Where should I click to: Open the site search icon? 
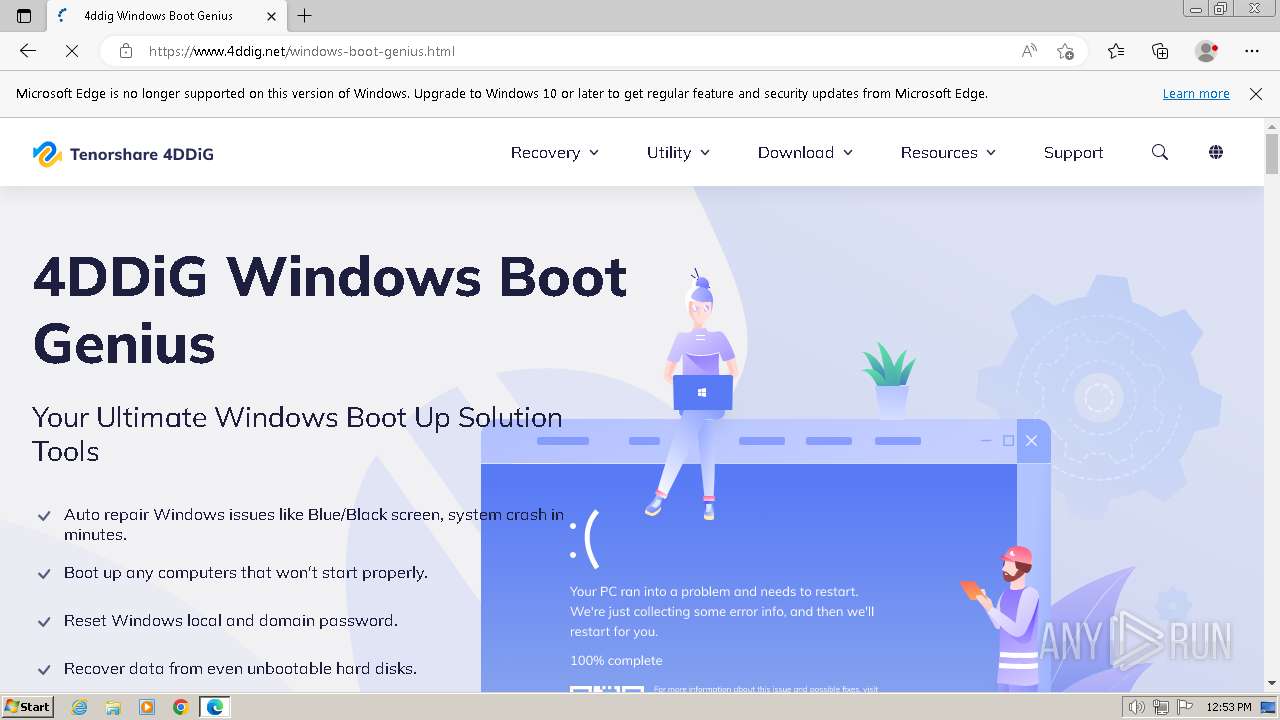(x=1160, y=152)
